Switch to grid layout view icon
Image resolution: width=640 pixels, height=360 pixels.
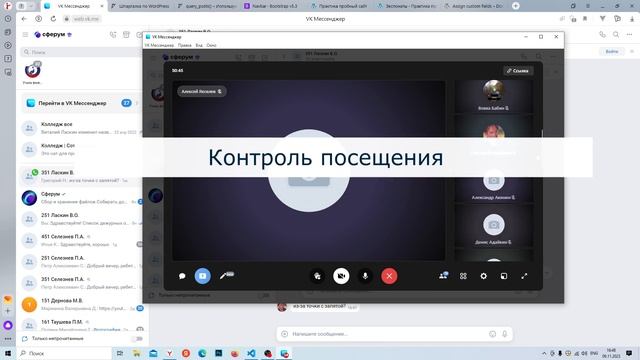[x=463, y=276]
